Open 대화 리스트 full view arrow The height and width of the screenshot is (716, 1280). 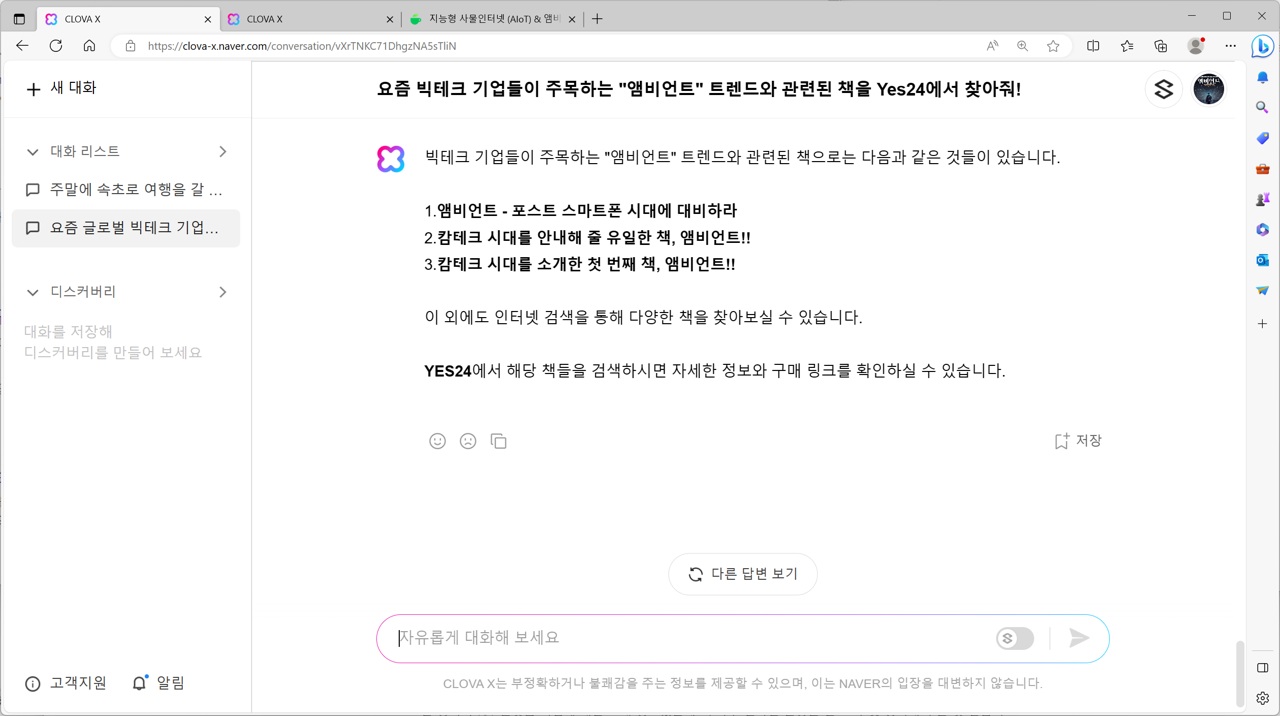[x=222, y=152]
